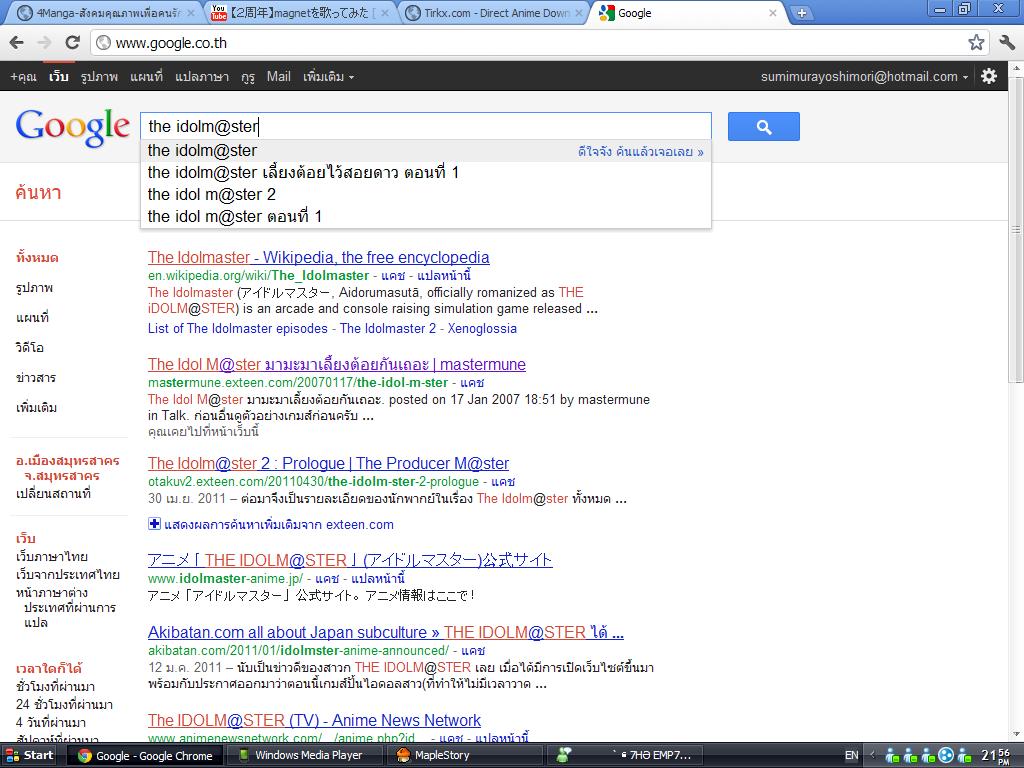Image resolution: width=1024 pixels, height=768 pixels.
Task: Click the page vertical scrollbar
Action: (x=1016, y=229)
